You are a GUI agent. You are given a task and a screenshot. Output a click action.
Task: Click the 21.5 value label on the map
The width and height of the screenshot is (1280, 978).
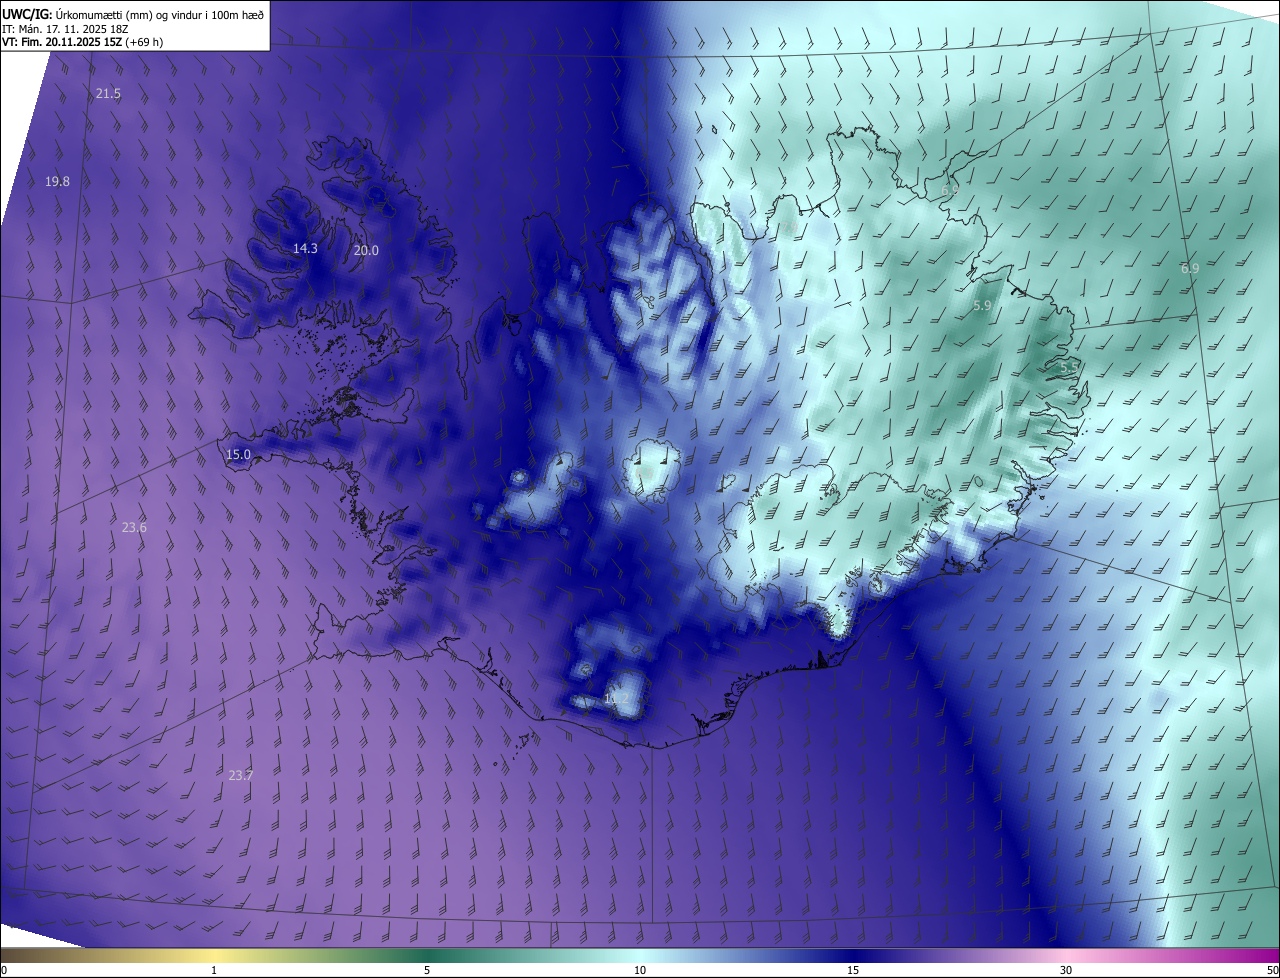(x=108, y=93)
